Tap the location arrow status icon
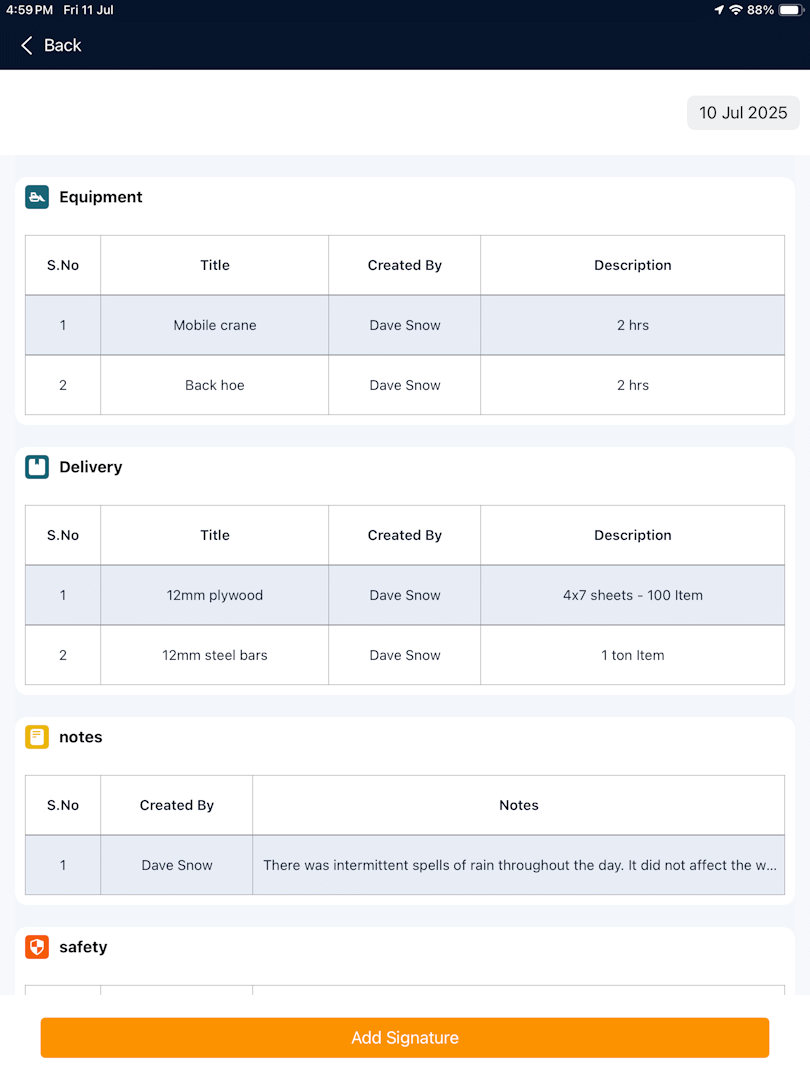This screenshot has height=1080, width=810. [719, 10]
